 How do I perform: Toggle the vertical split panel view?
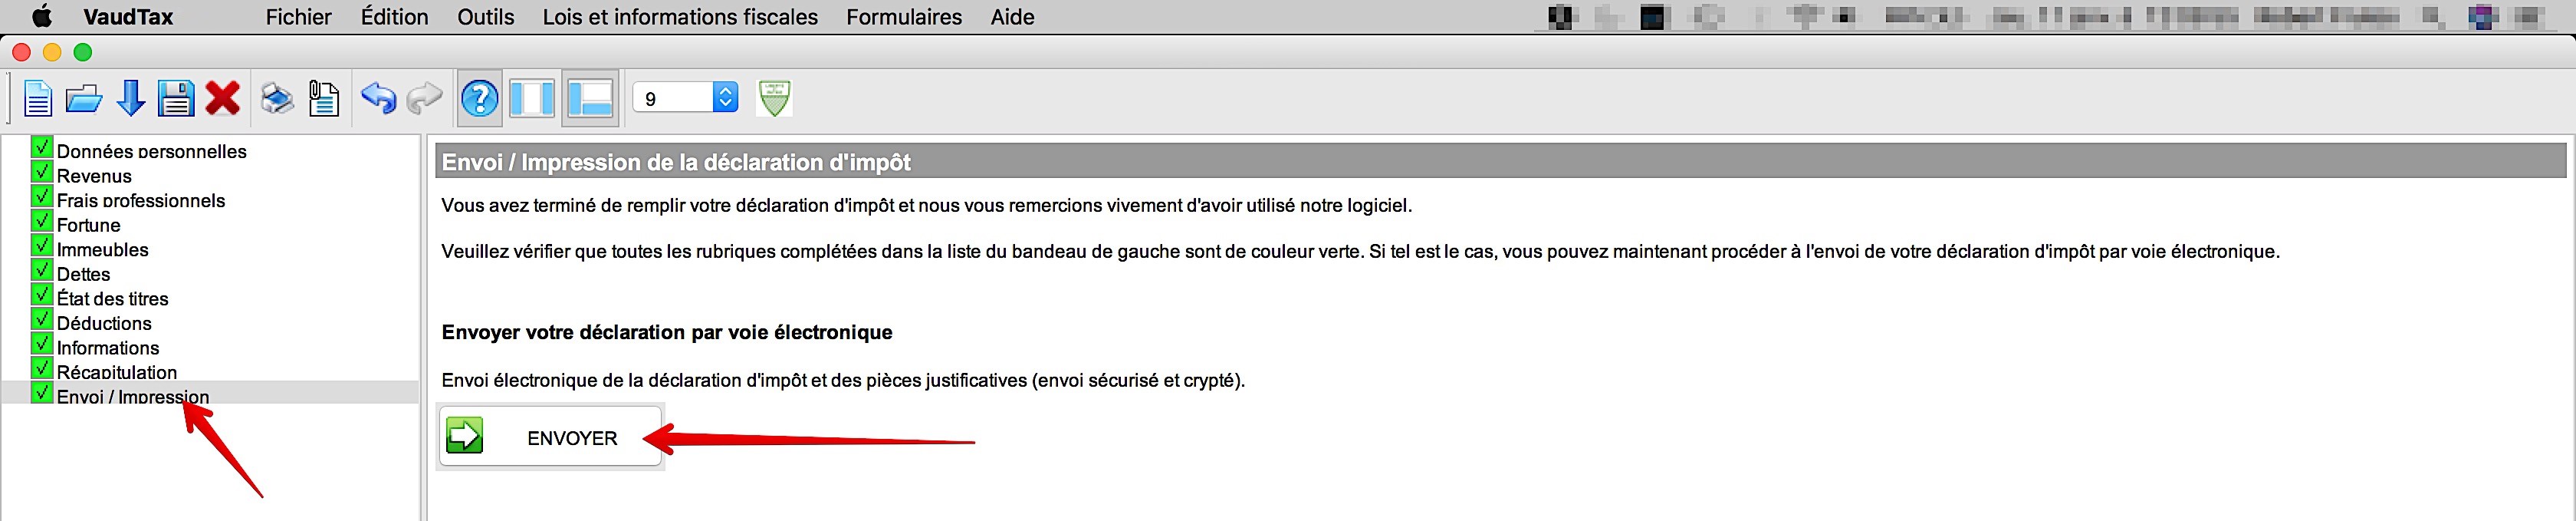click(532, 98)
